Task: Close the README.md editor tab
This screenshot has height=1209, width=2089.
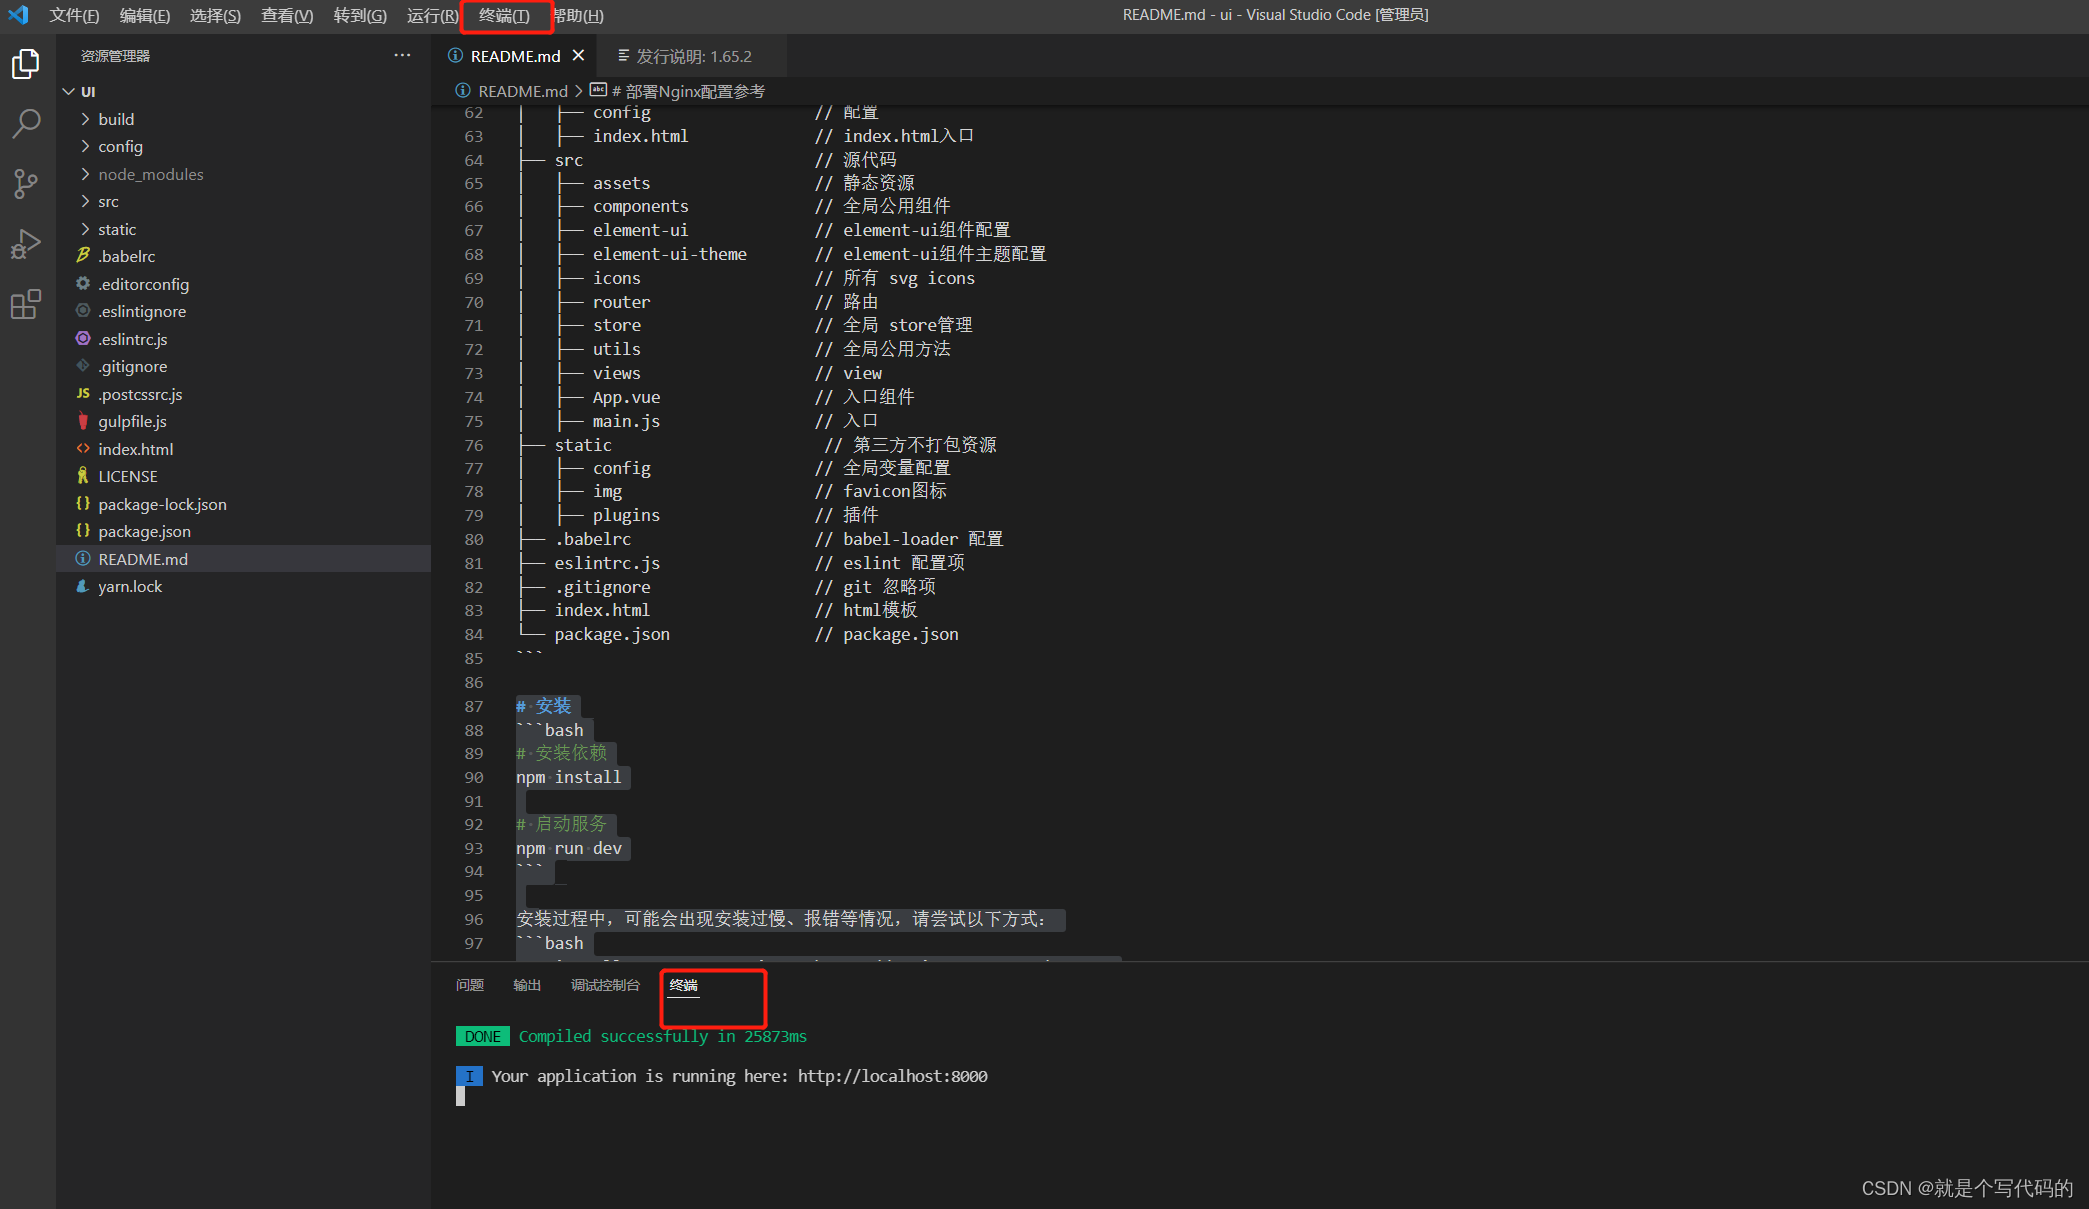Action: click(x=578, y=56)
